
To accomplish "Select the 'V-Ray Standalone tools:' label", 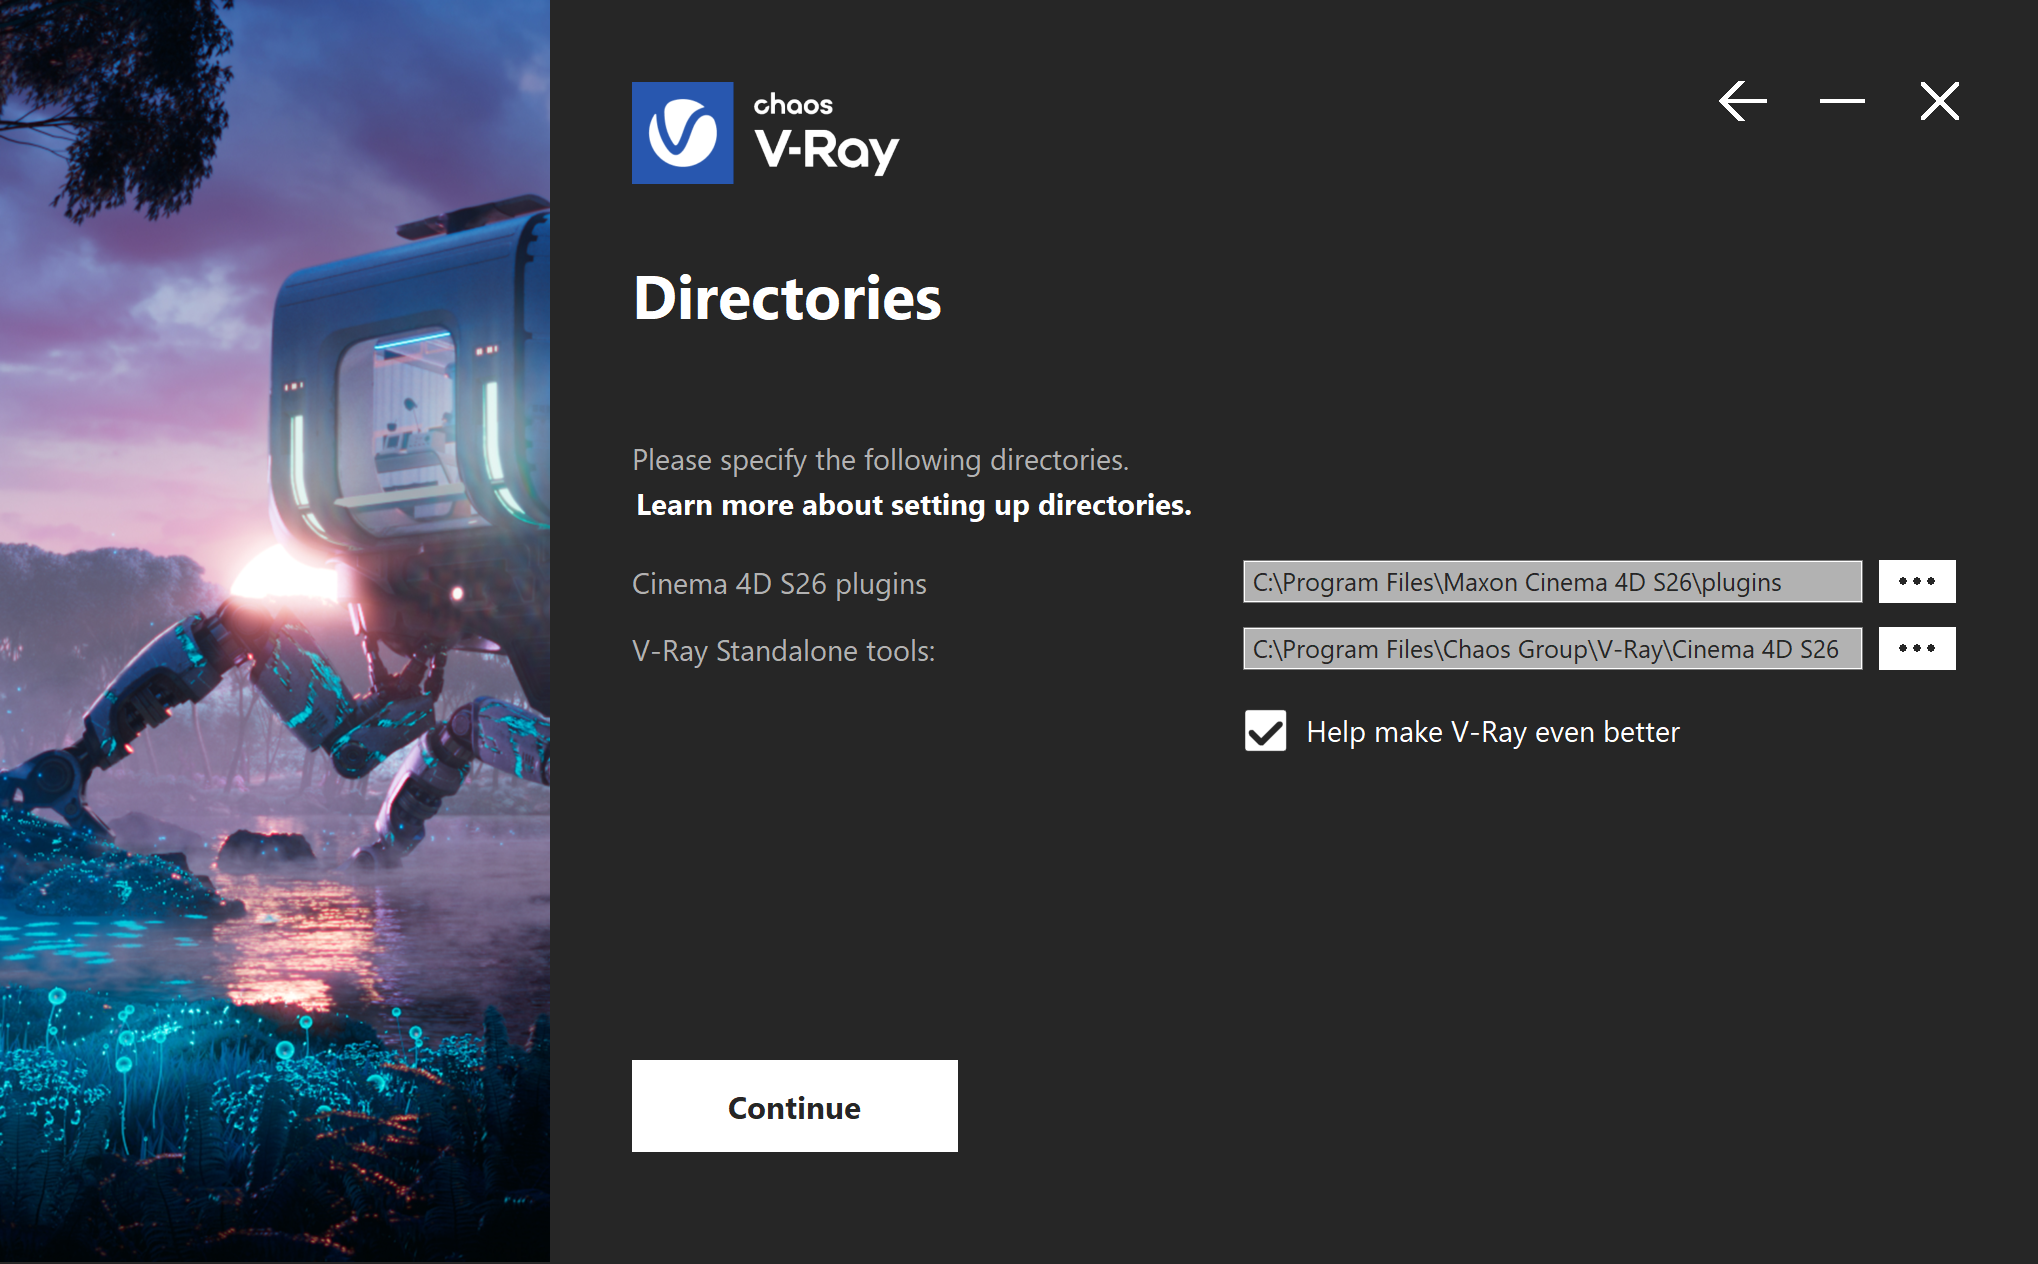I will coord(783,651).
